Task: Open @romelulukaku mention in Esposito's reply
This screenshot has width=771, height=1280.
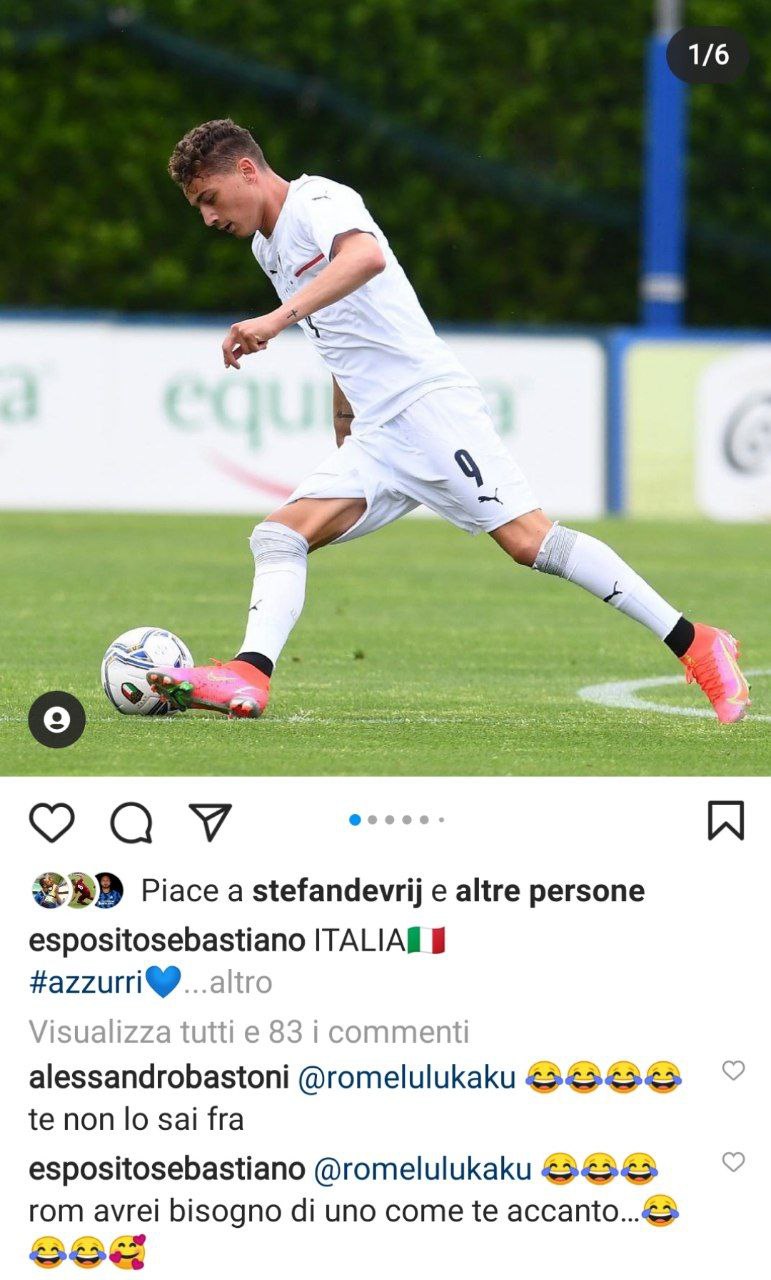Action: [423, 1168]
